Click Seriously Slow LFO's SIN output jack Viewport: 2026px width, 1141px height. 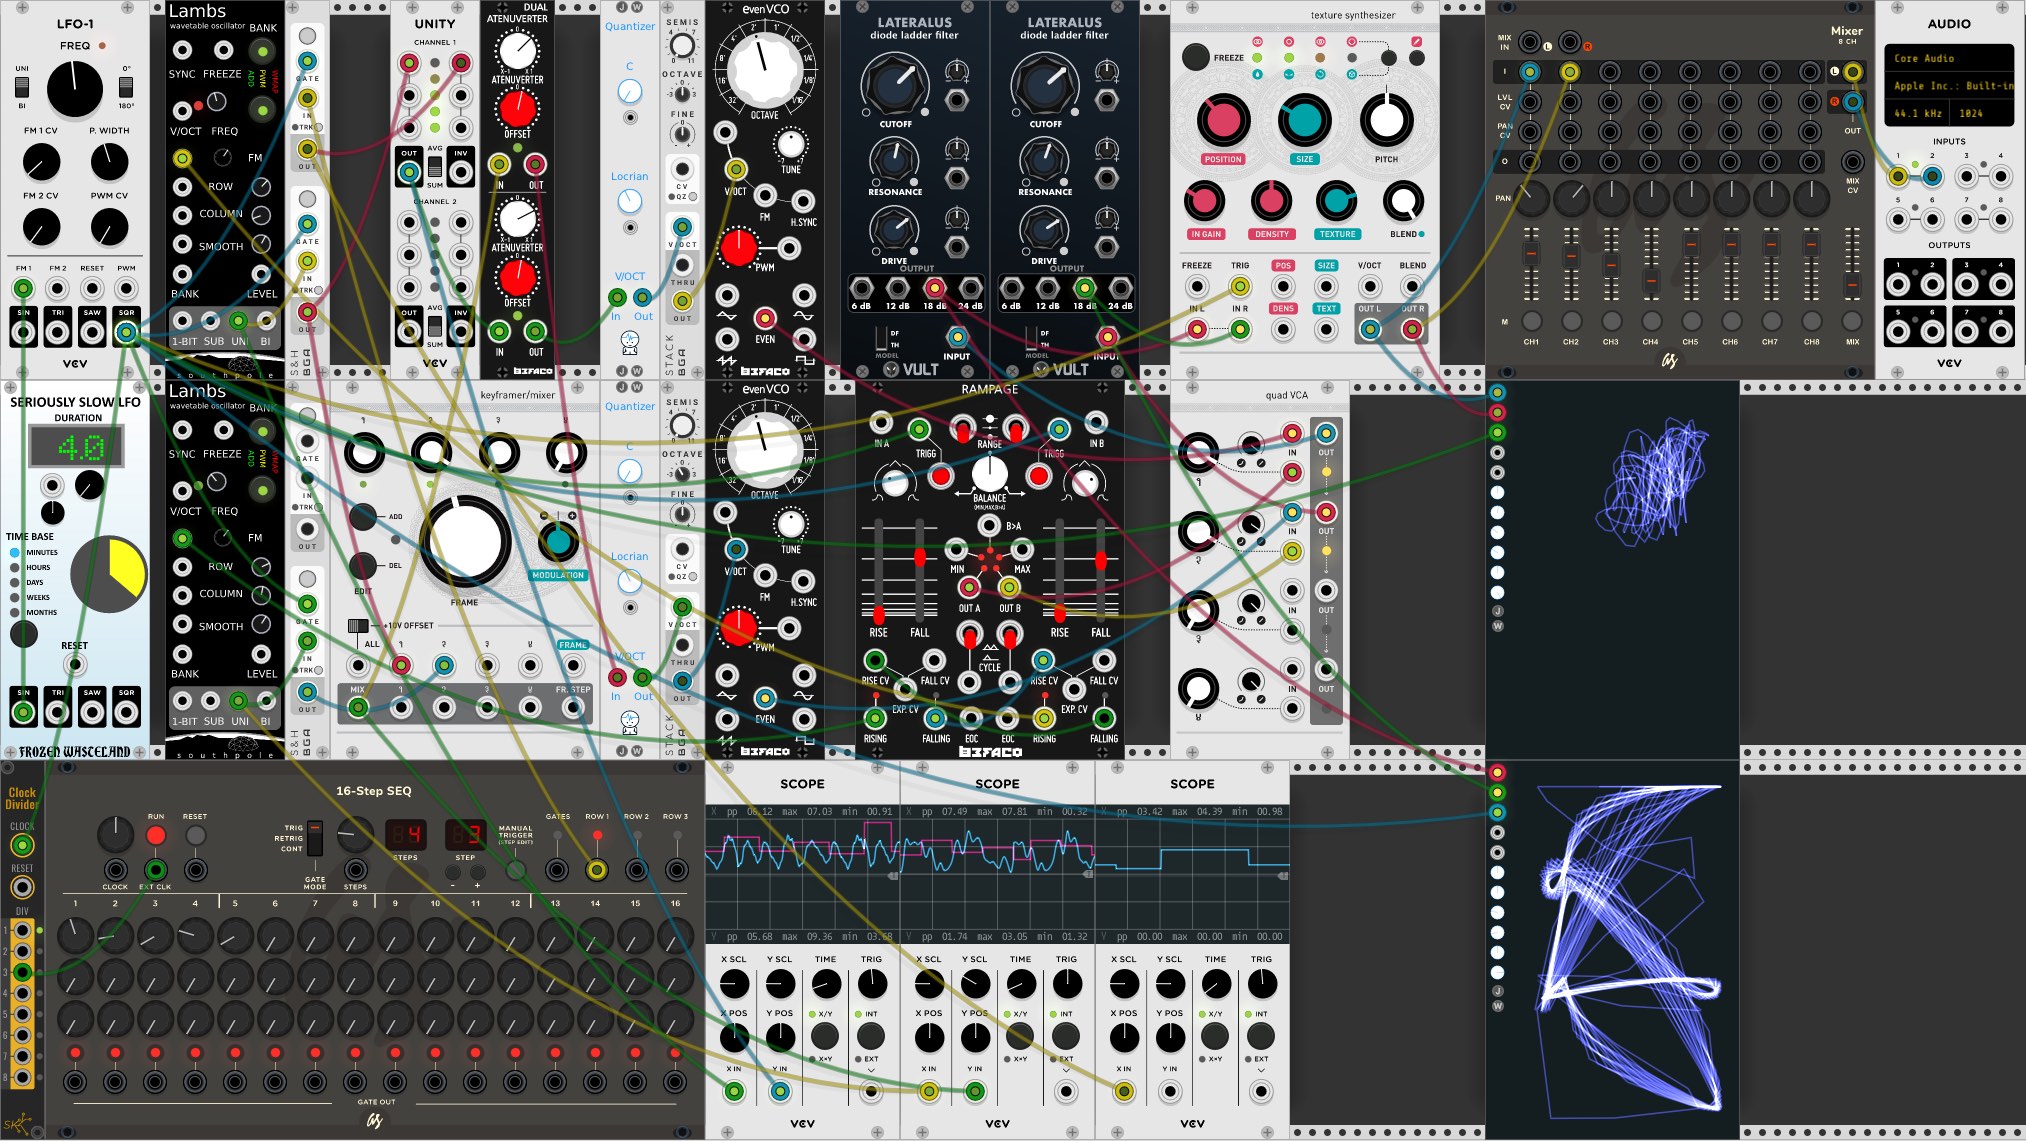click(x=23, y=712)
